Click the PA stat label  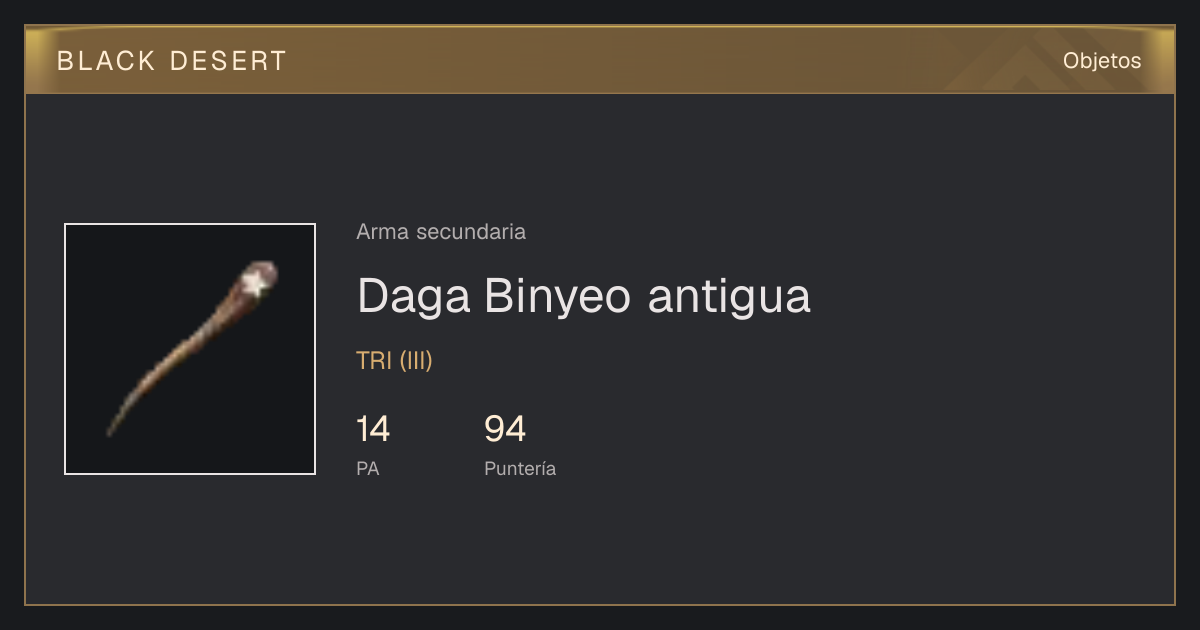point(367,468)
